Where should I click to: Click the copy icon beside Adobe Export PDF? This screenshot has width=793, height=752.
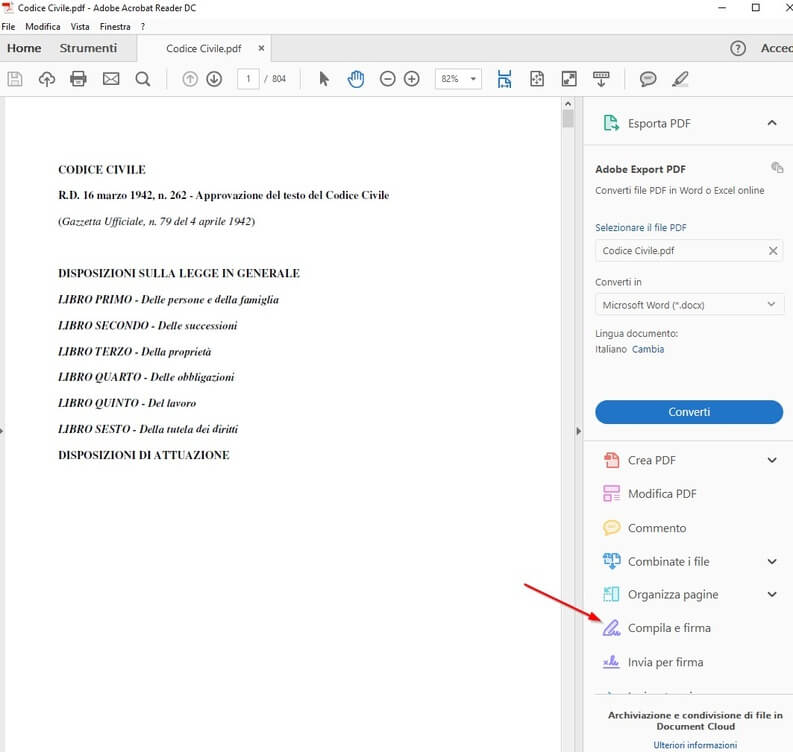coord(777,167)
